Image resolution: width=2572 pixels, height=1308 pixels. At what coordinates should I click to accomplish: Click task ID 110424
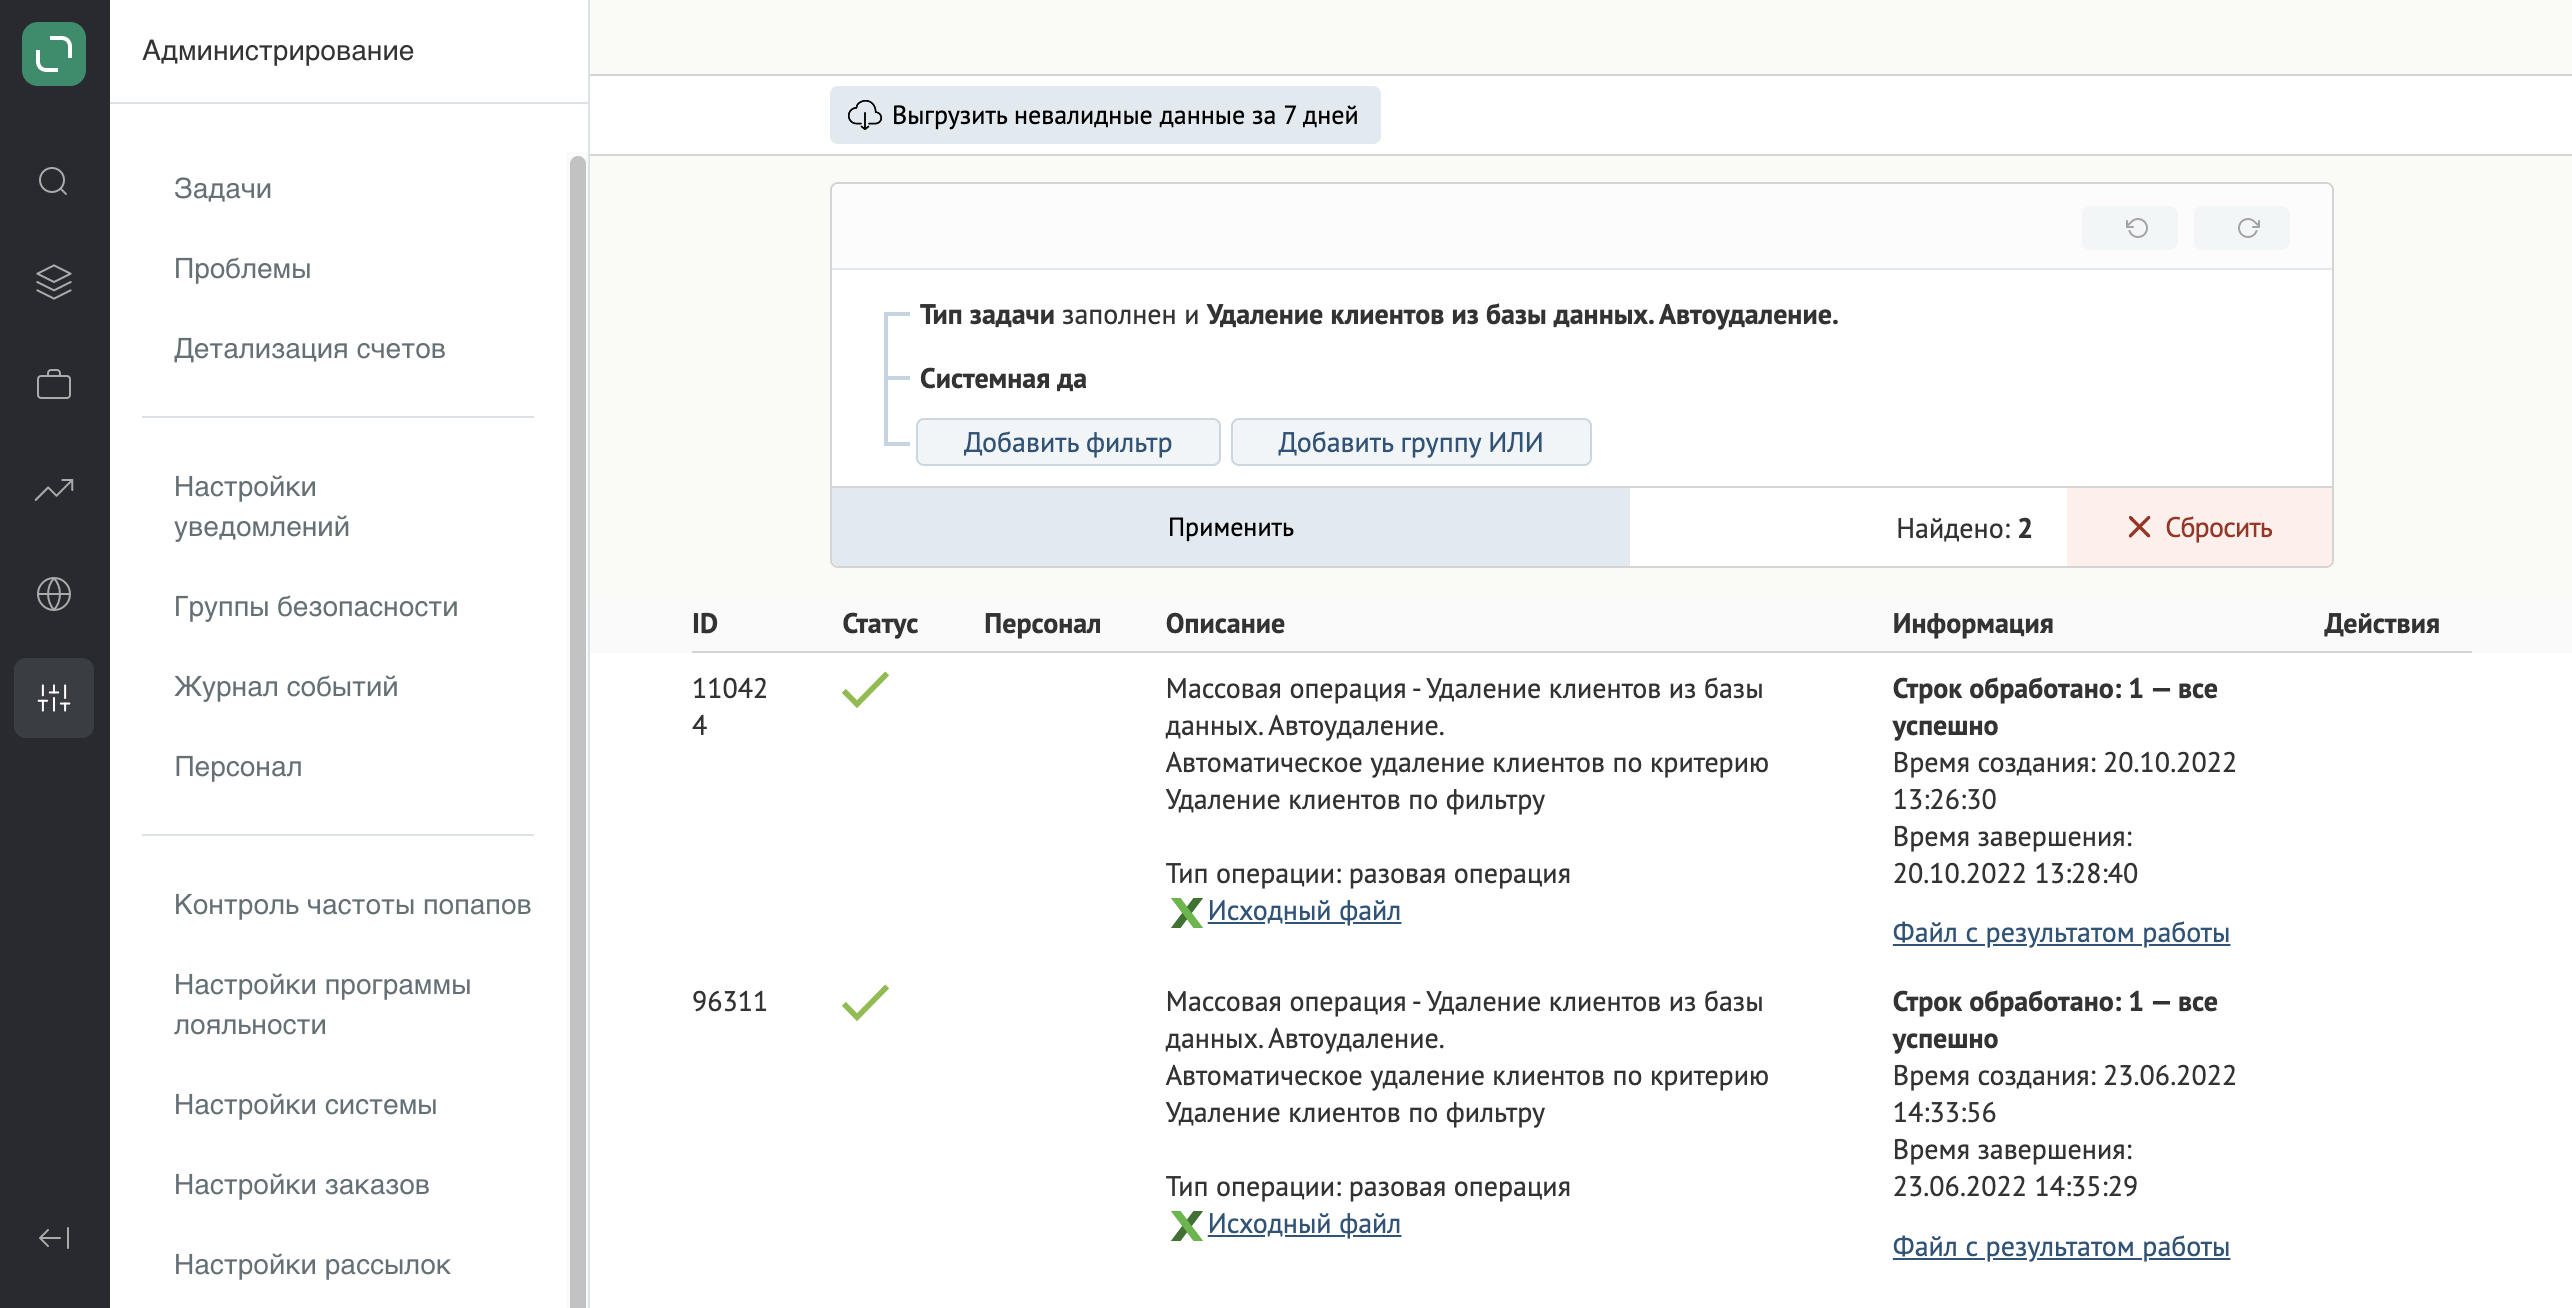[730, 707]
